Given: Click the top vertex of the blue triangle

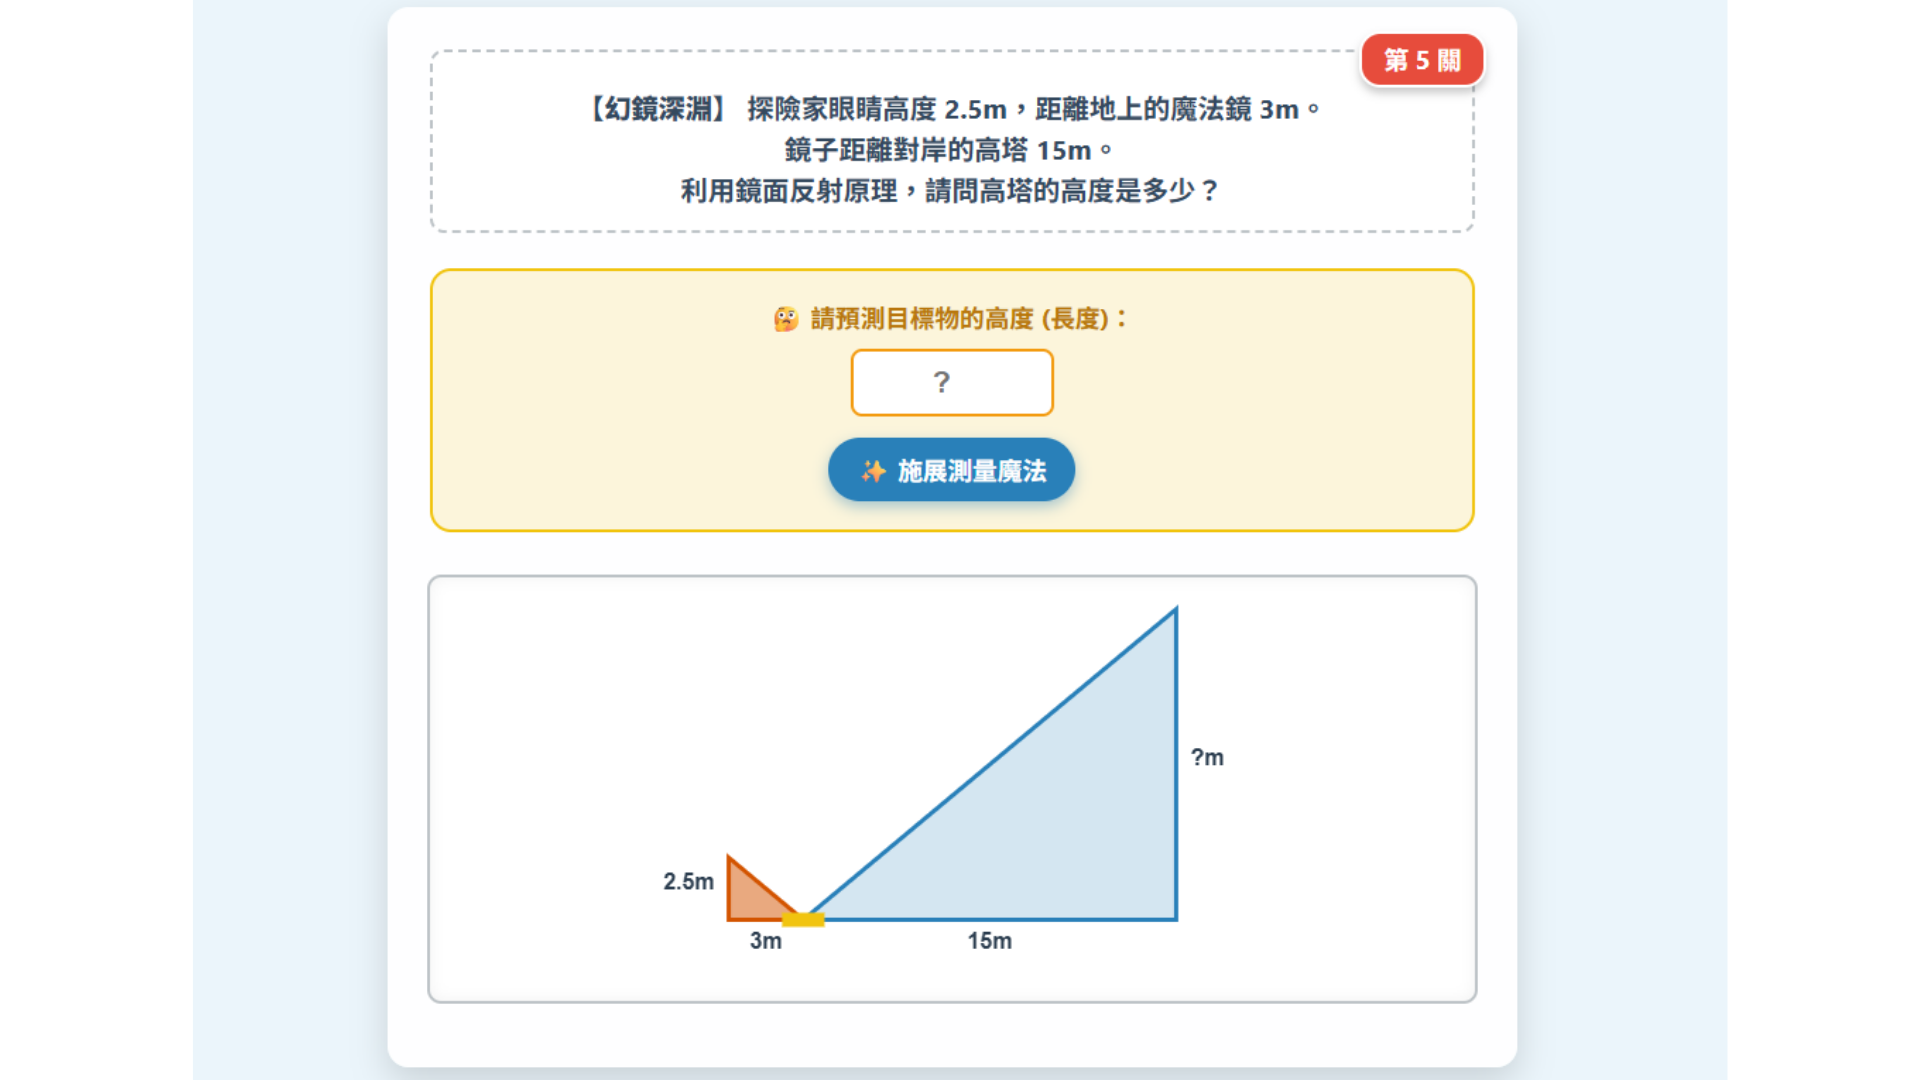Looking at the screenshot, I should tap(1176, 609).
